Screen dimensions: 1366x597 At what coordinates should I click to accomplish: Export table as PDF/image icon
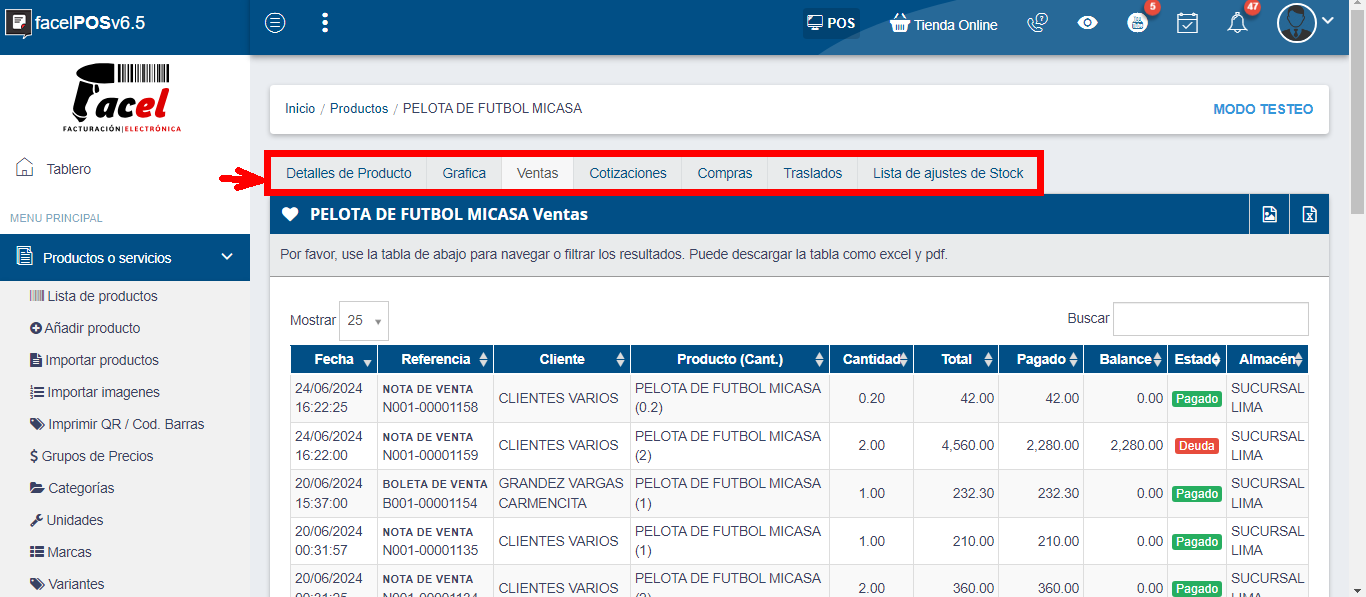1270,214
